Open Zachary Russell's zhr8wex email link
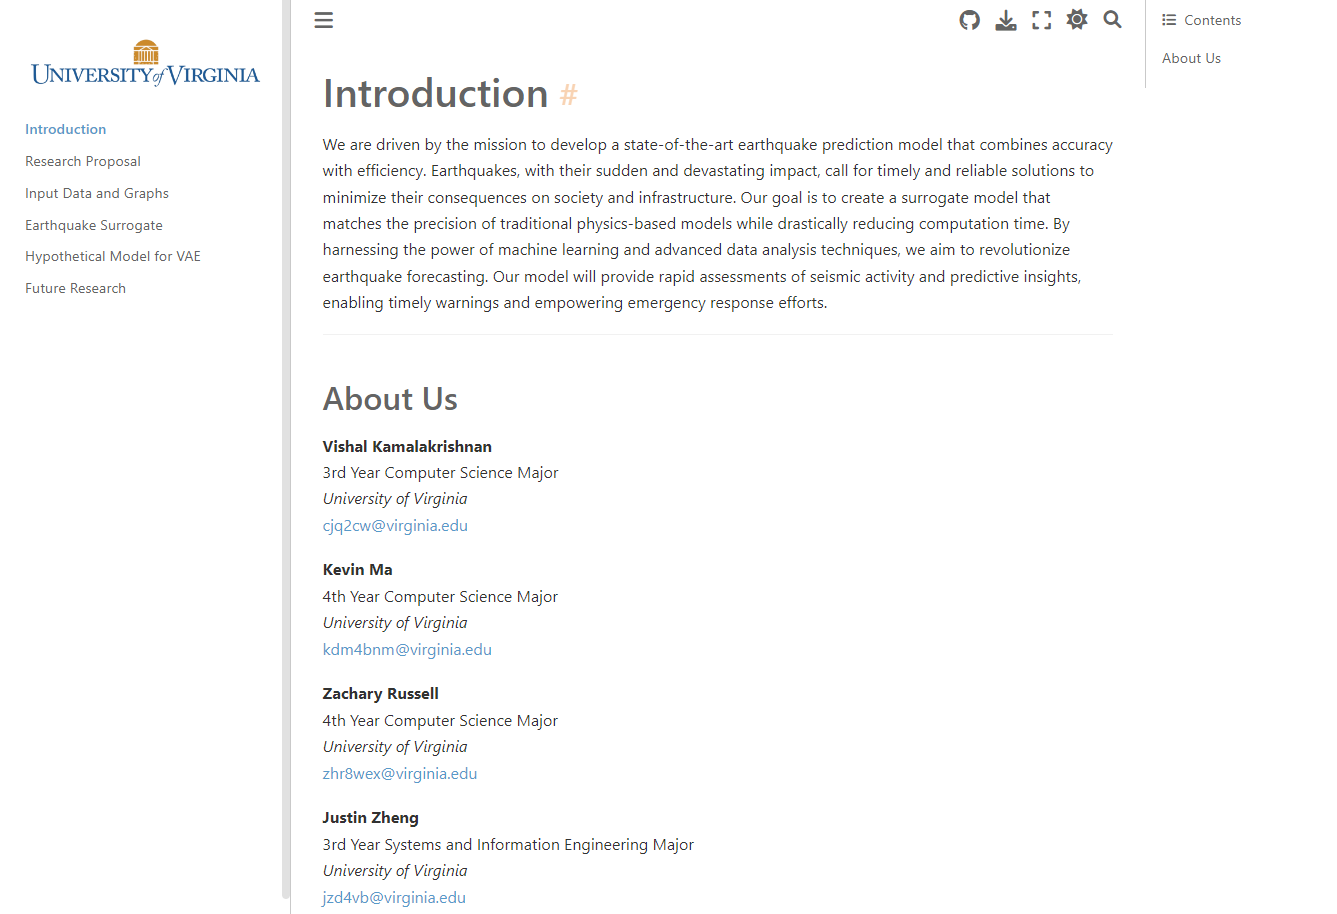 tap(400, 773)
